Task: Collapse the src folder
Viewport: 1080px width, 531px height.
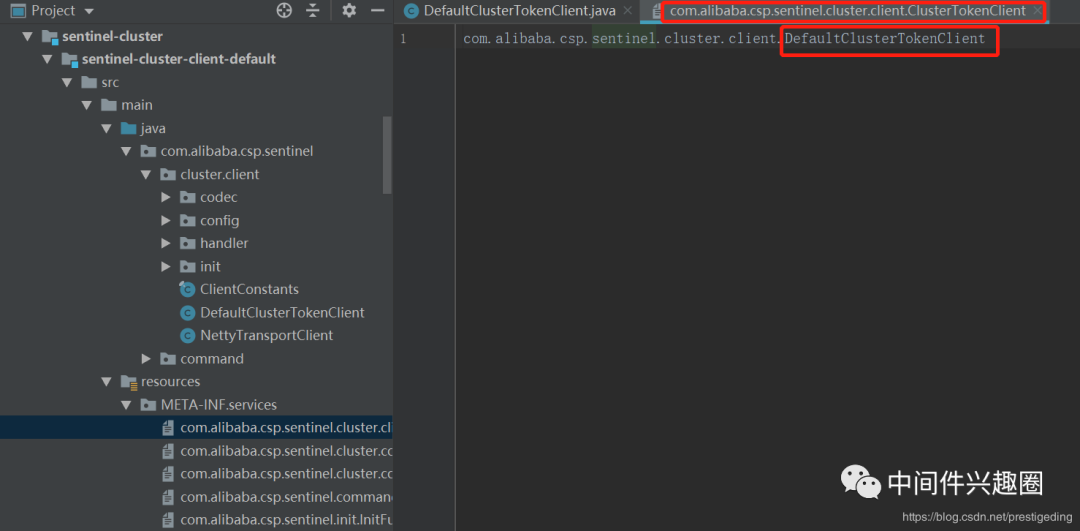Action: (x=67, y=83)
